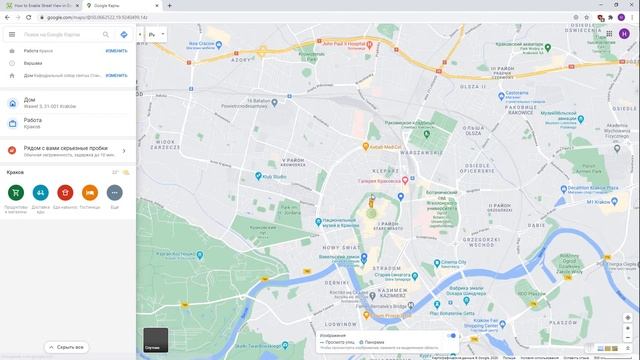Click the John Paul II Hospital marker
Image resolution: width=640 pixels, height=360 pixels.
[369, 44]
